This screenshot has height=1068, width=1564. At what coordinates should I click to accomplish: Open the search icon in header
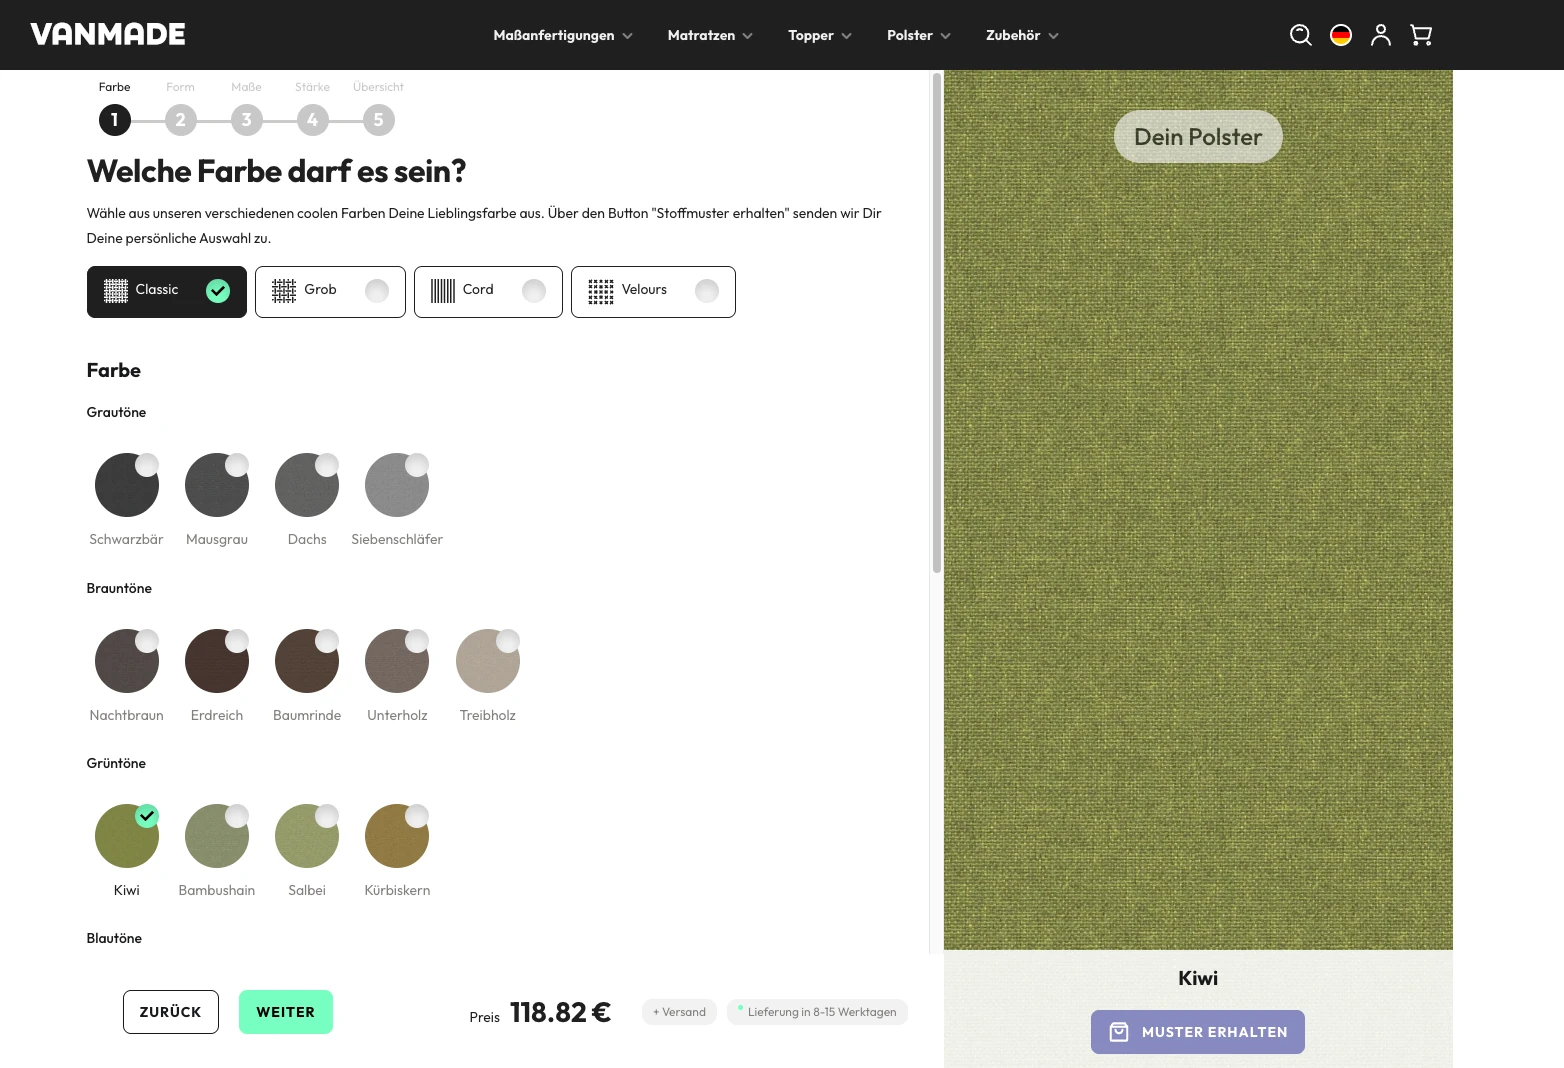1300,35
